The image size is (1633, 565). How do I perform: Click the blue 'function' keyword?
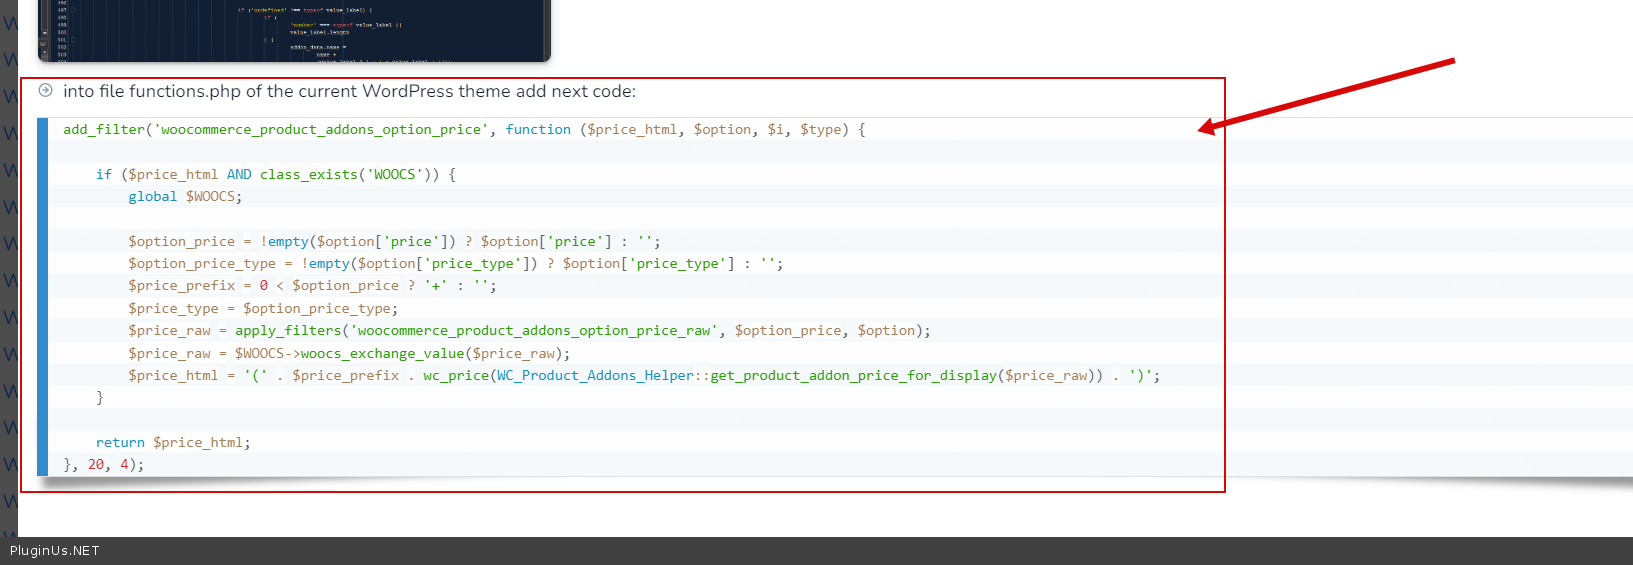click(538, 130)
